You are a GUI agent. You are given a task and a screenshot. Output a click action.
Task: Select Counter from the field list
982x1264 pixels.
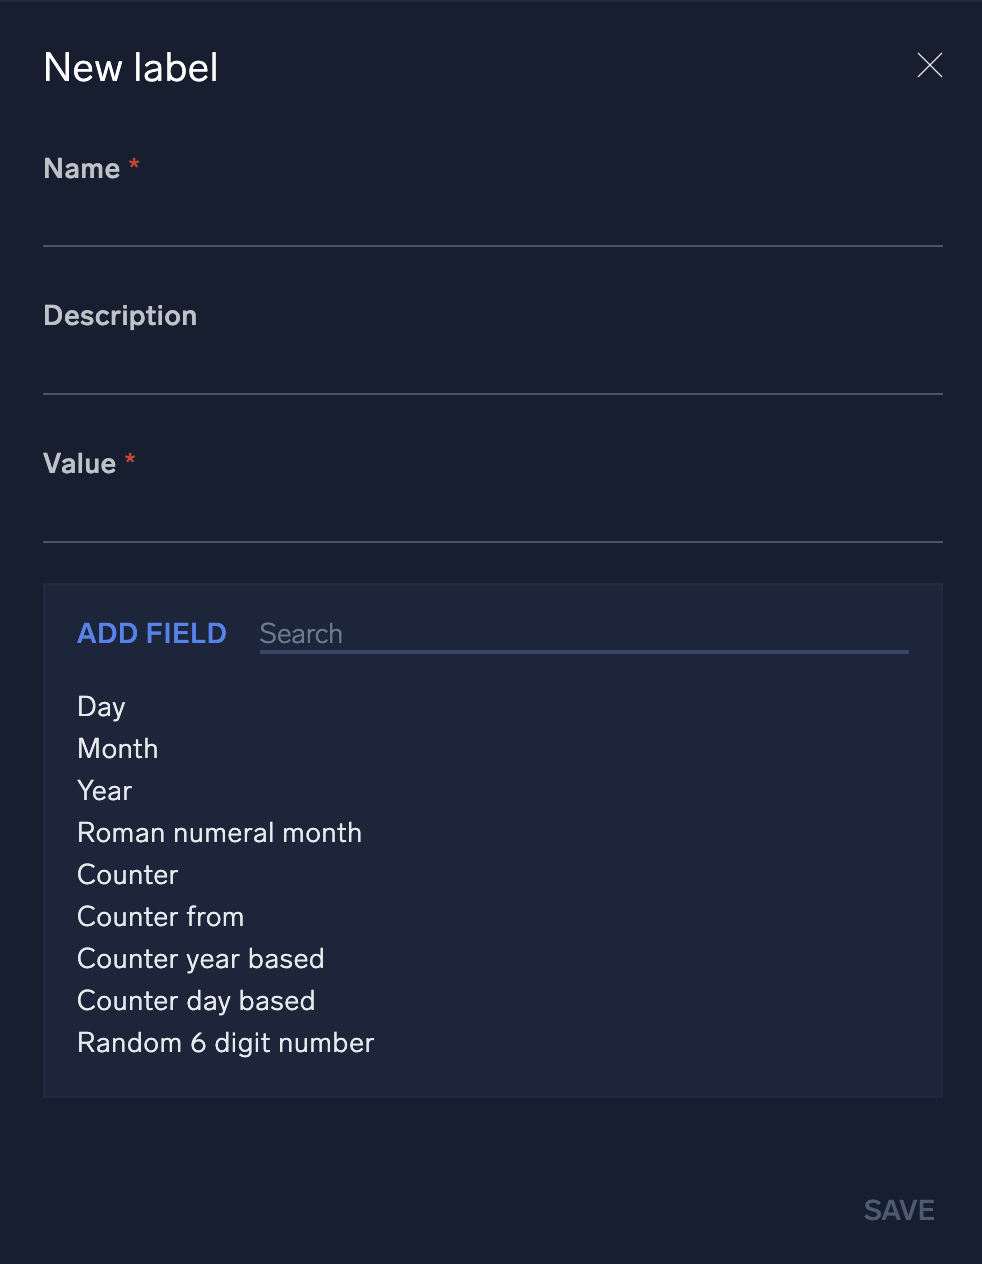(127, 874)
